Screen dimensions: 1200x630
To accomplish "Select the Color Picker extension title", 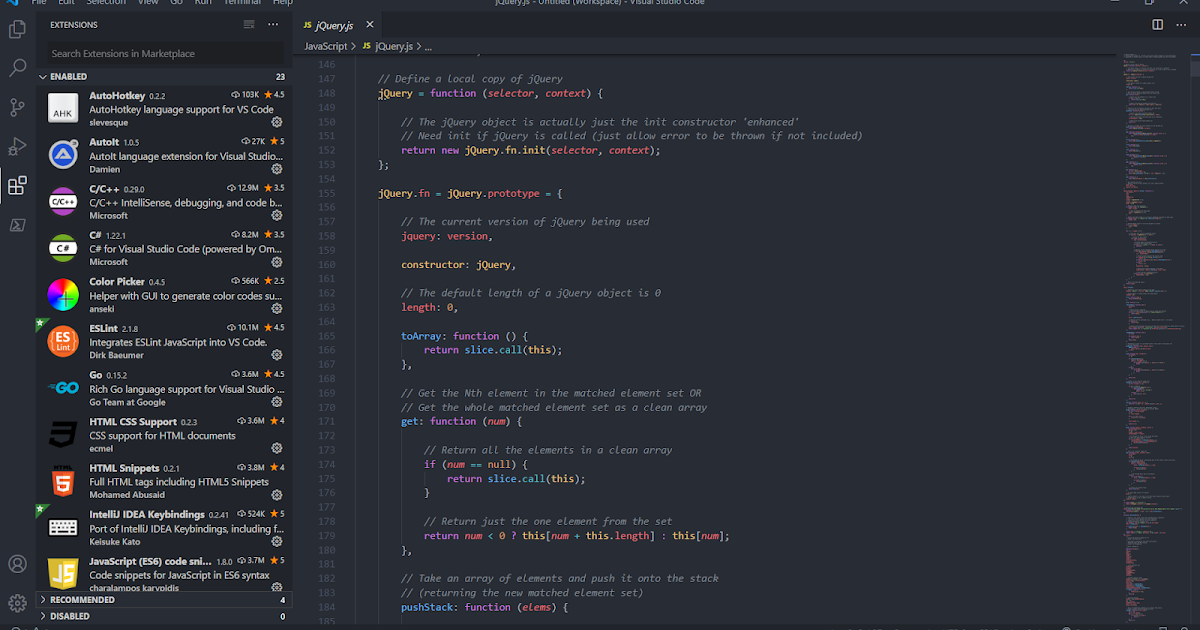I will pos(117,282).
